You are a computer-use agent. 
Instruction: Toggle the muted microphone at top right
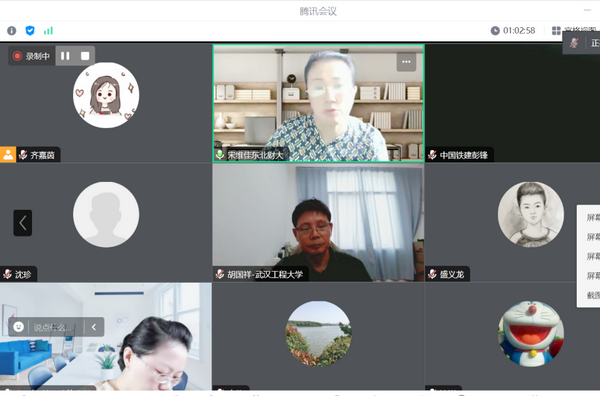574,43
